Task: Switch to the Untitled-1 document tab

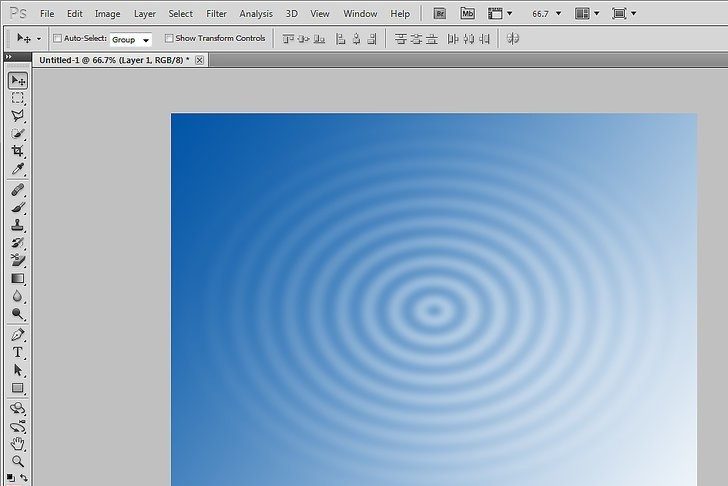Action: 112,60
